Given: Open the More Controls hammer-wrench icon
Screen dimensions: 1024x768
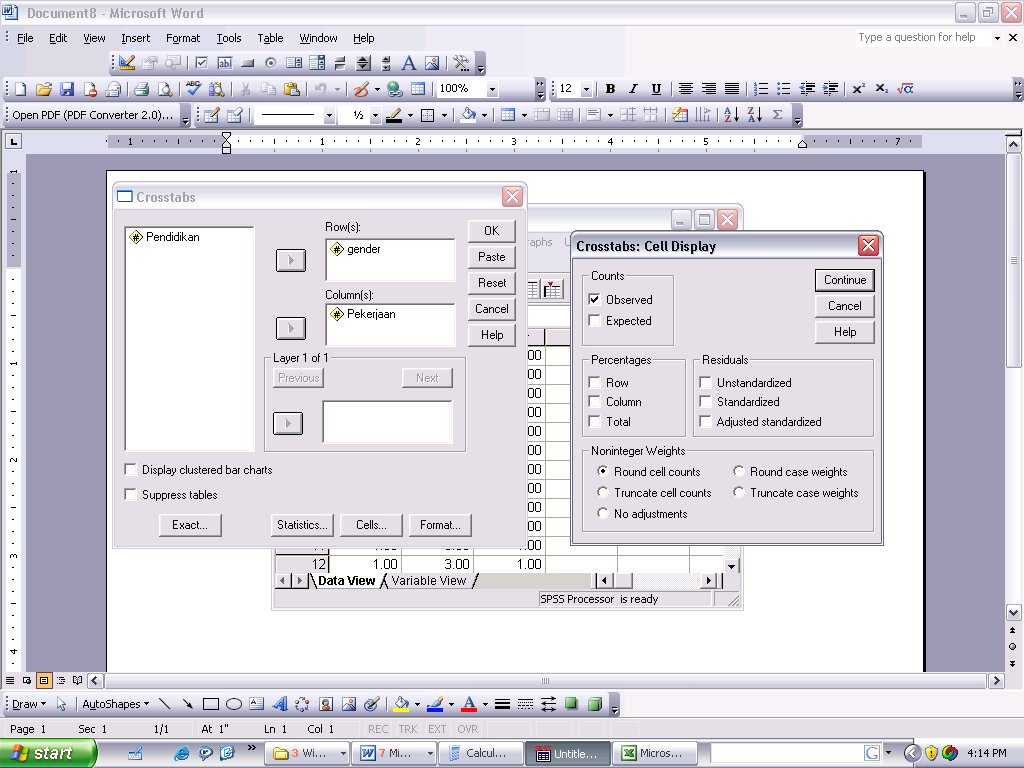Looking at the screenshot, I should [x=461, y=63].
